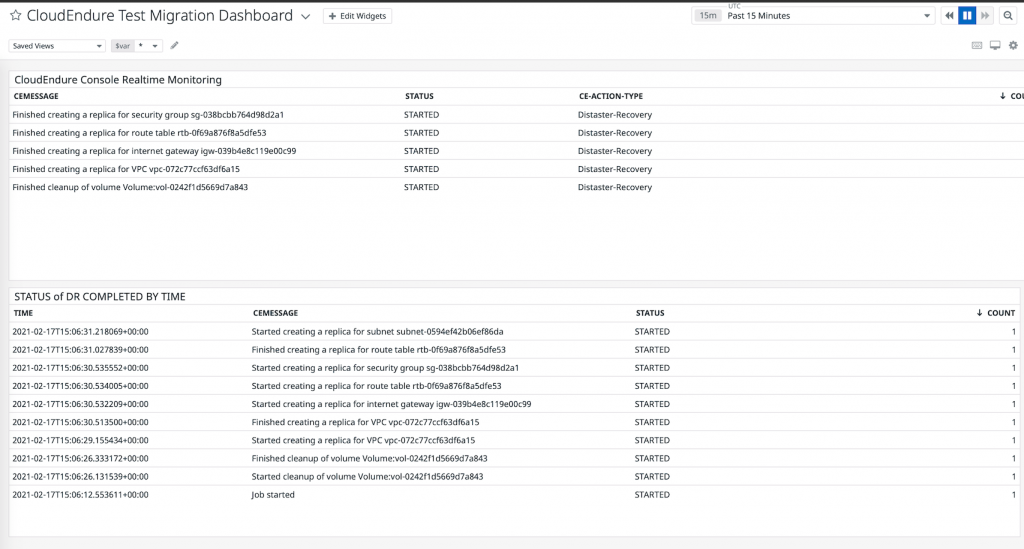The width and height of the screenshot is (1024, 549).
Task: Select the finished internet gateway igw-039b4e8c119e00c99 row
Action: 516,151
